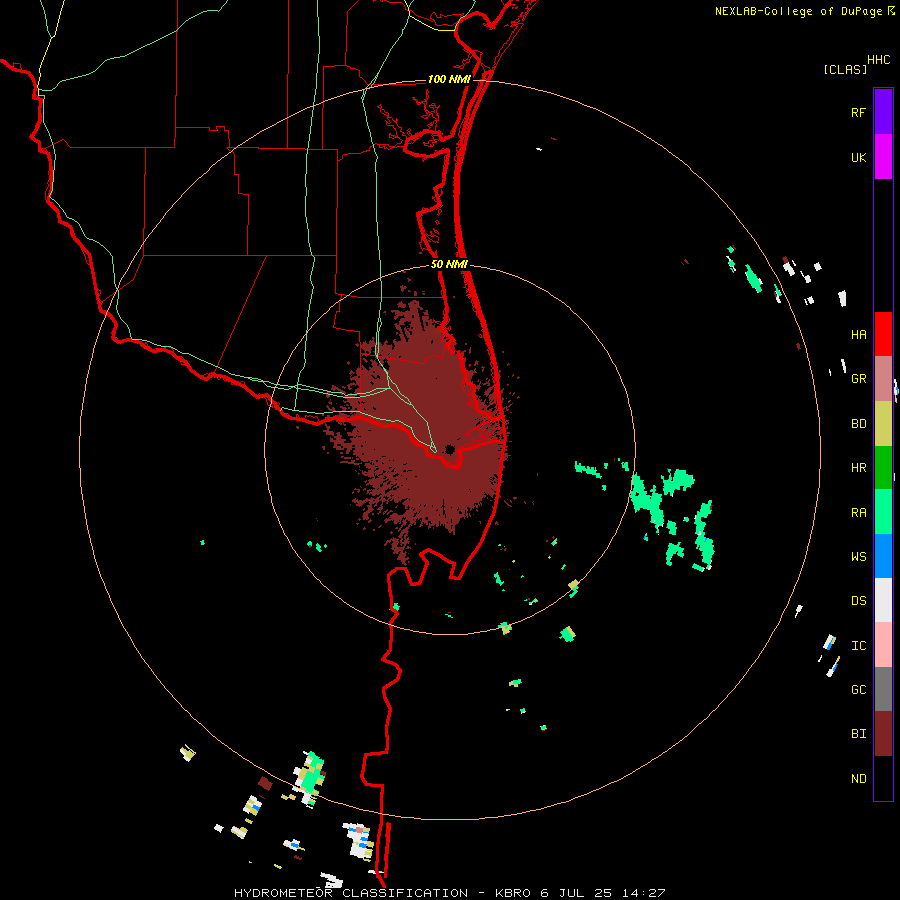Screen dimensions: 900x900
Task: Click the "BI" legend label
Action: tap(858, 734)
